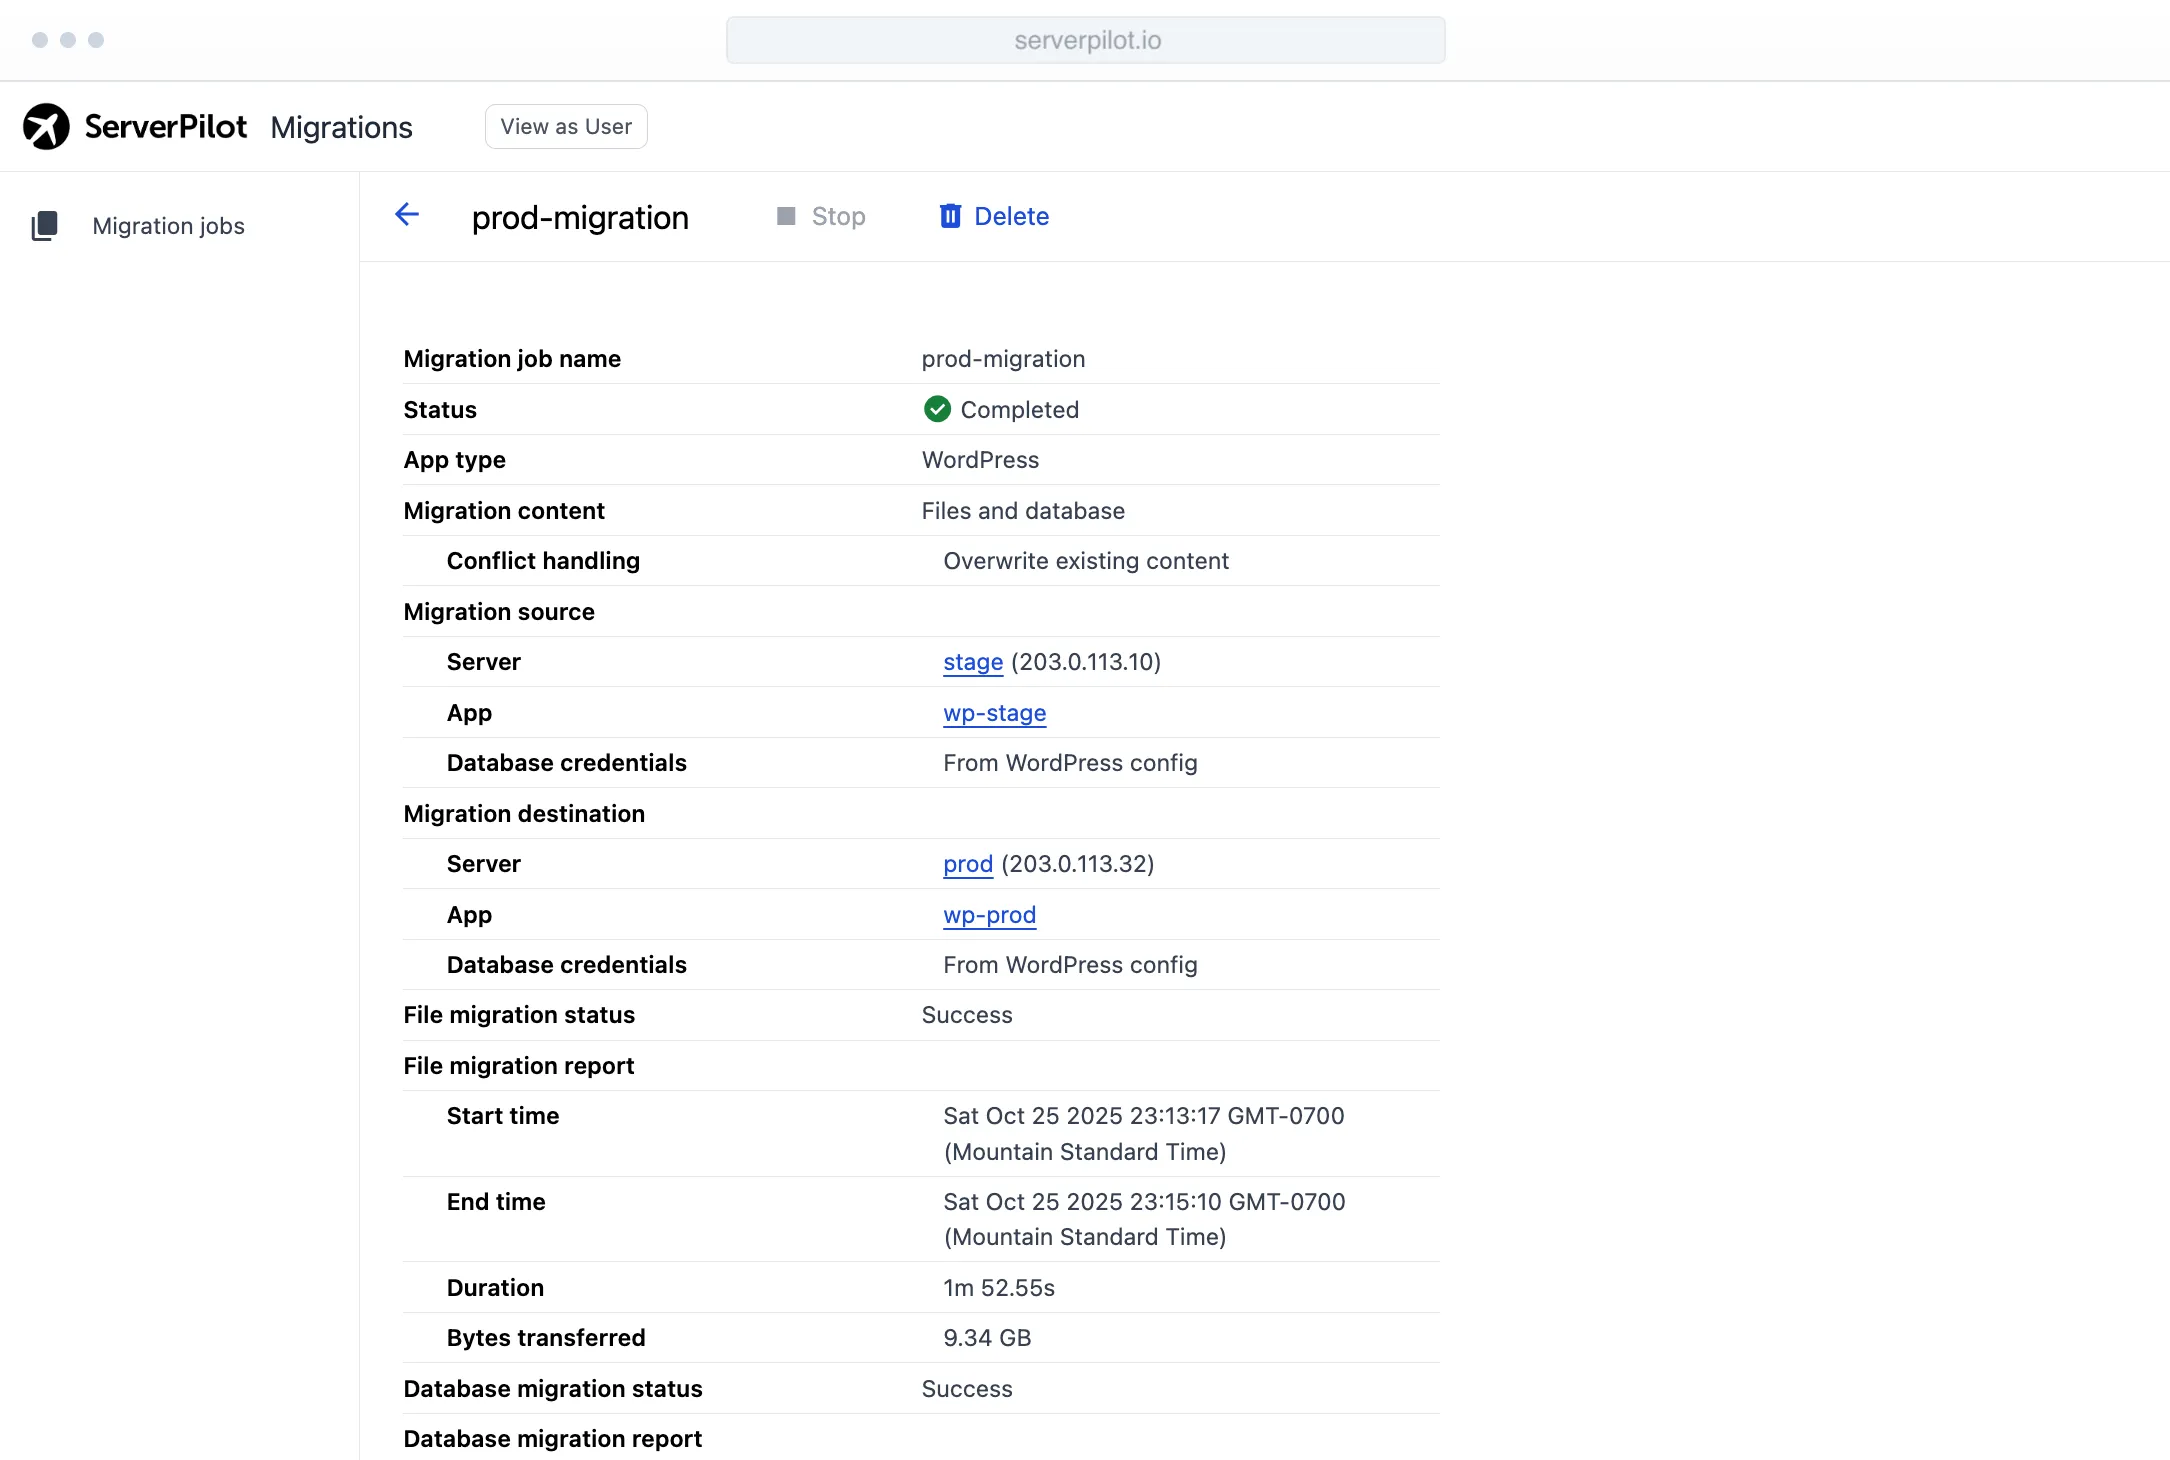Click the Delete trash can icon
The height and width of the screenshot is (1460, 2170).
(x=950, y=216)
